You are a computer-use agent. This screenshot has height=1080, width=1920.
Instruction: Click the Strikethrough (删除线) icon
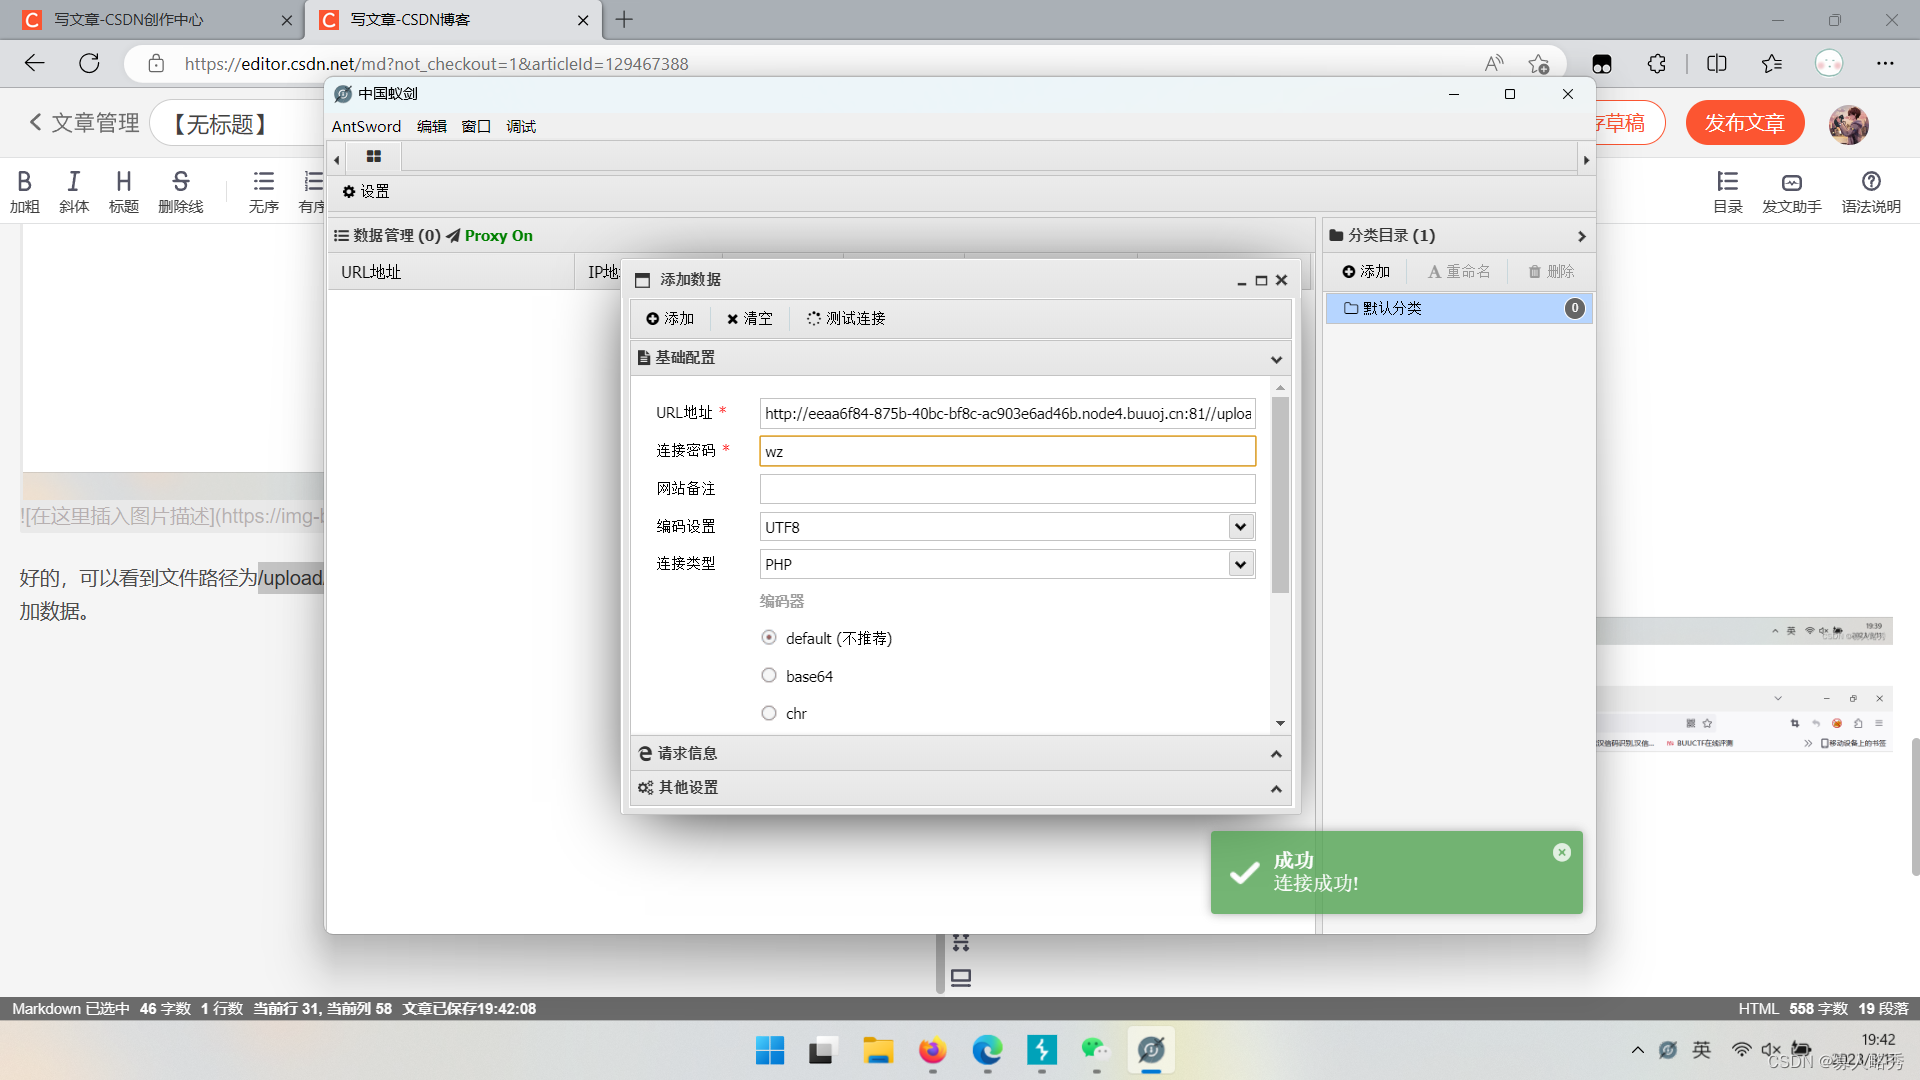(180, 182)
